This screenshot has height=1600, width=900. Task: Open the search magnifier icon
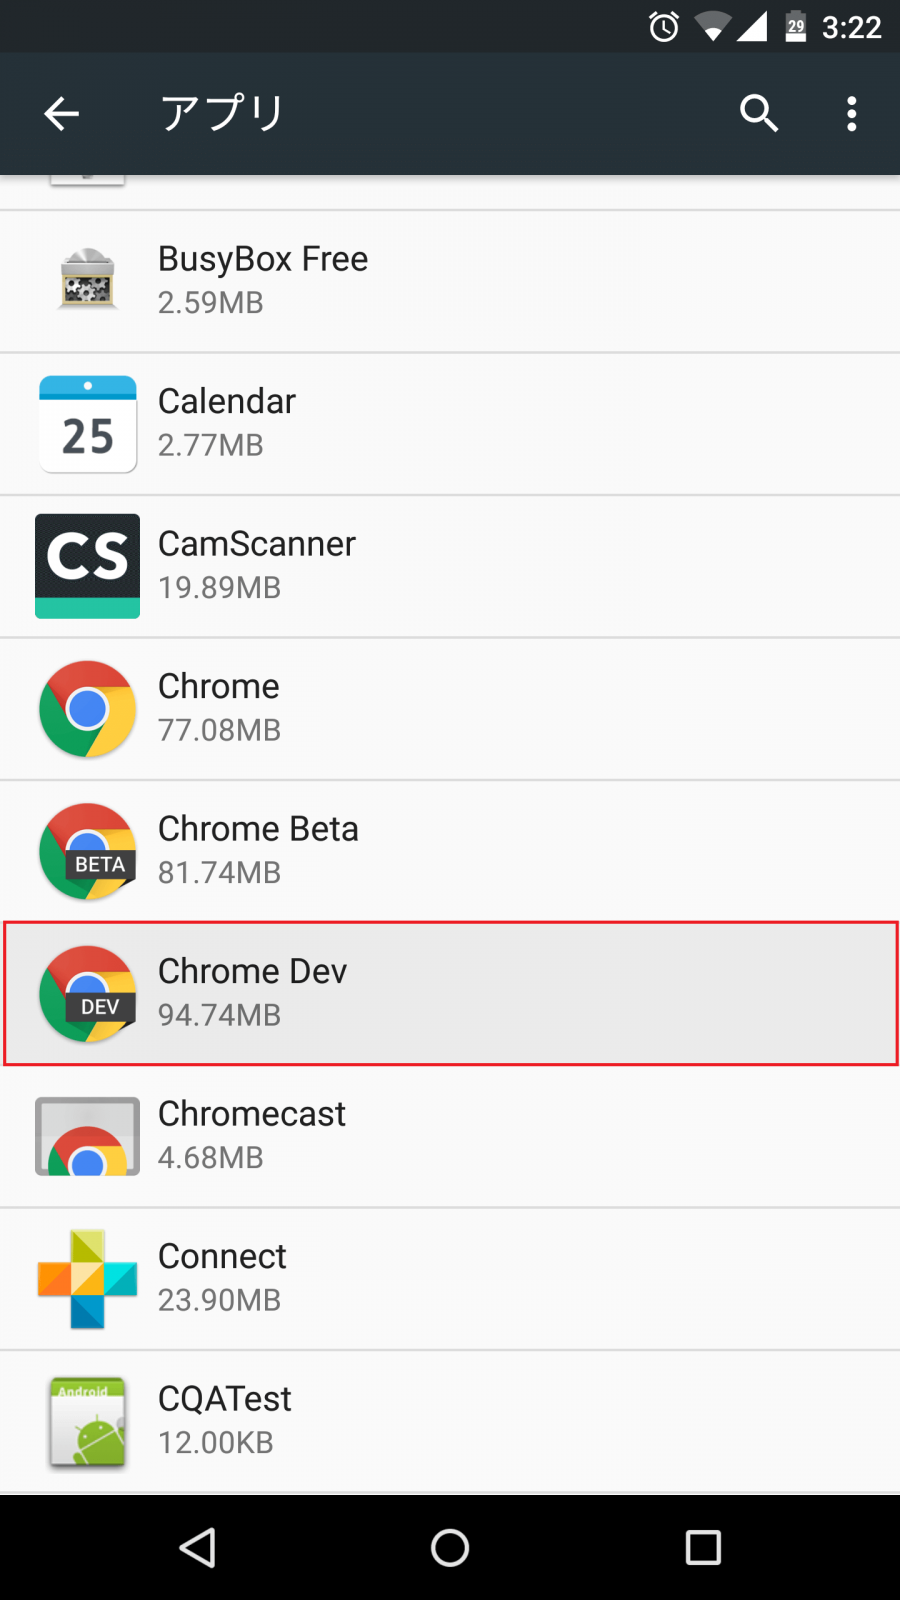[x=759, y=114]
